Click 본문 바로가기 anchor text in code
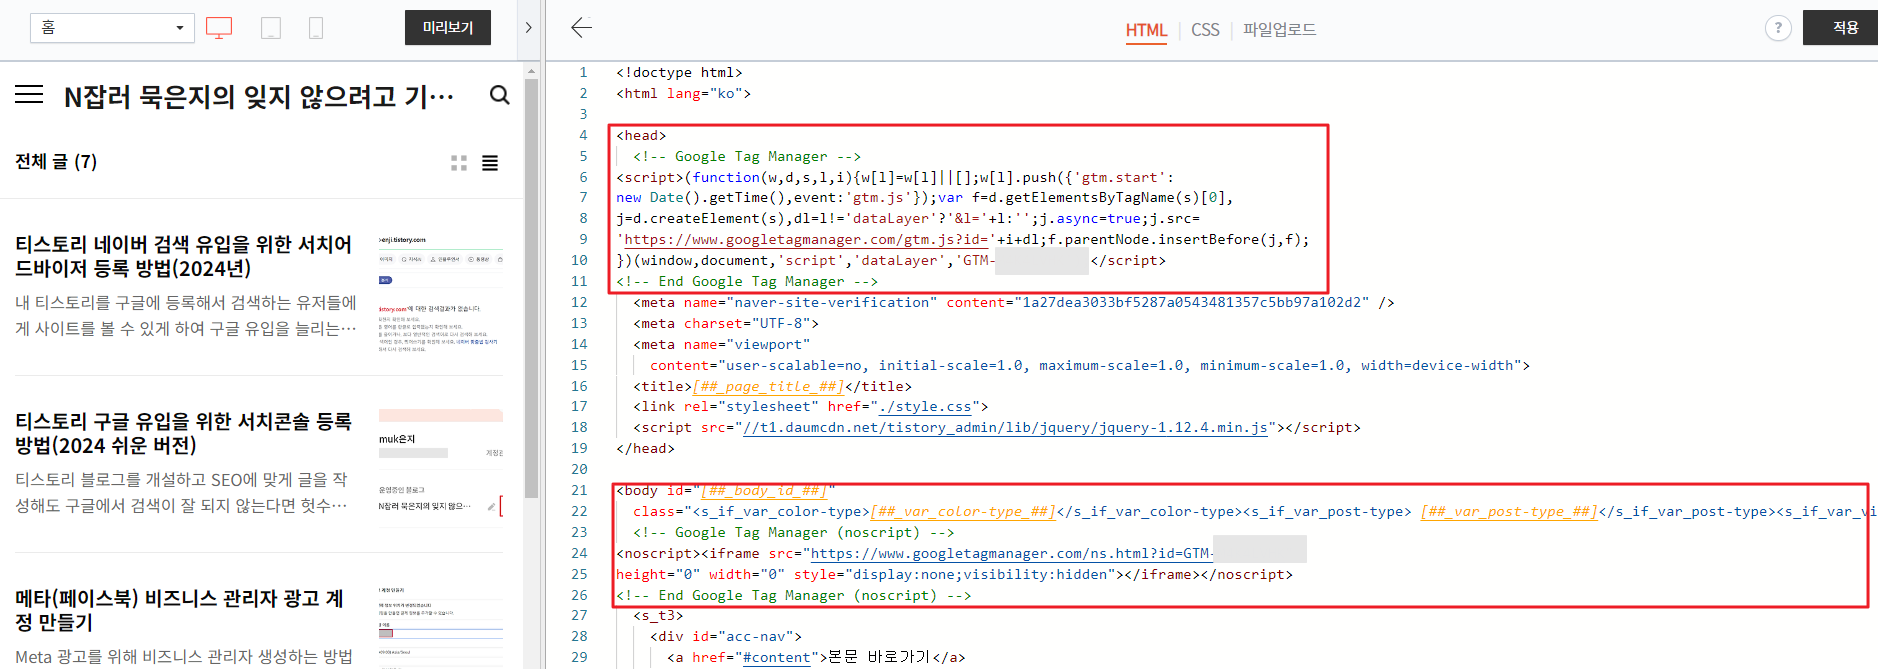The image size is (1878, 669). tap(880, 657)
